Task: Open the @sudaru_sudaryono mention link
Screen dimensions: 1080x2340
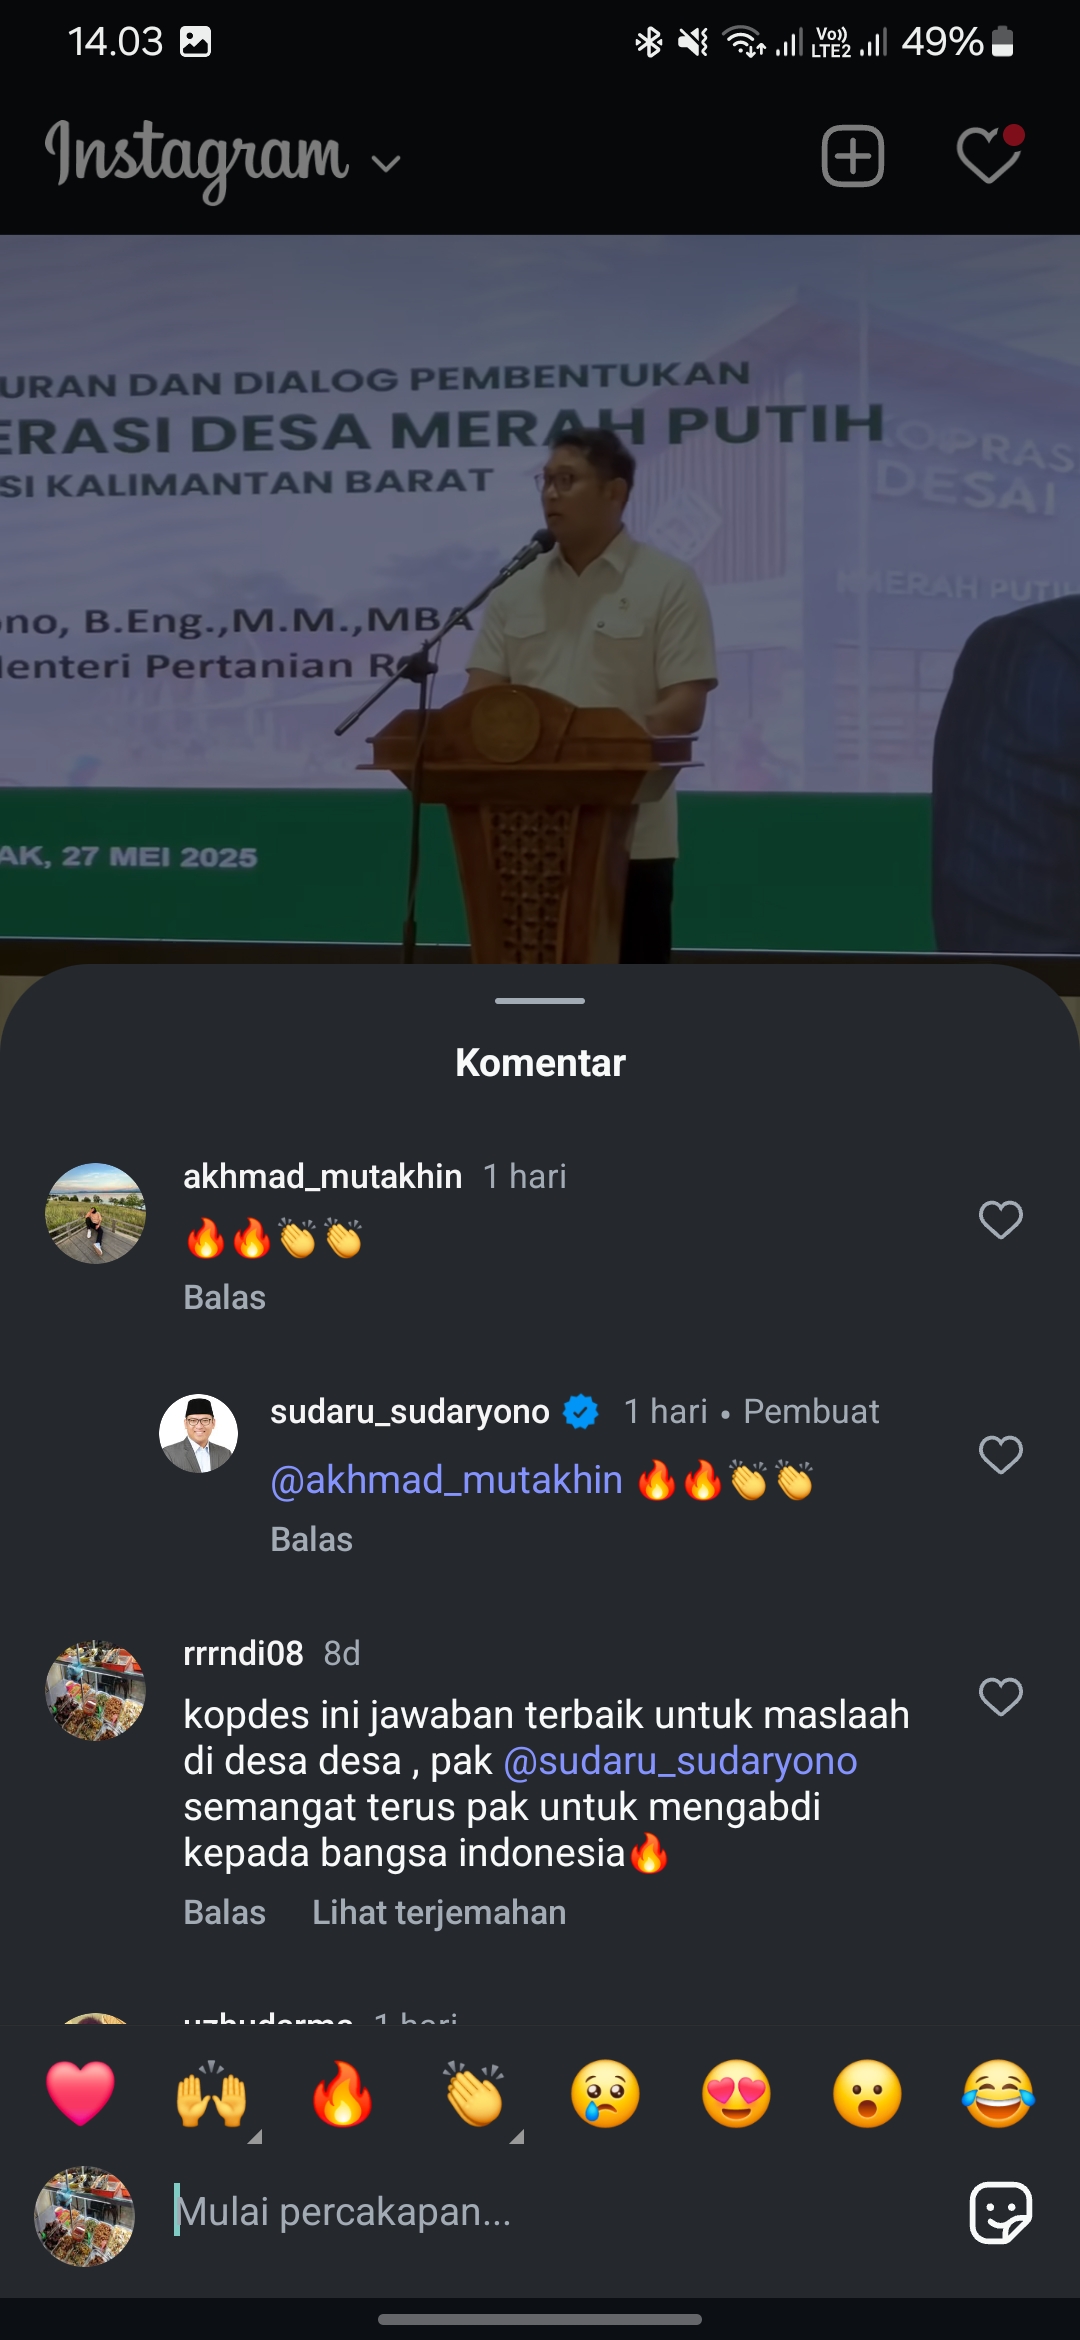Action: click(680, 1761)
